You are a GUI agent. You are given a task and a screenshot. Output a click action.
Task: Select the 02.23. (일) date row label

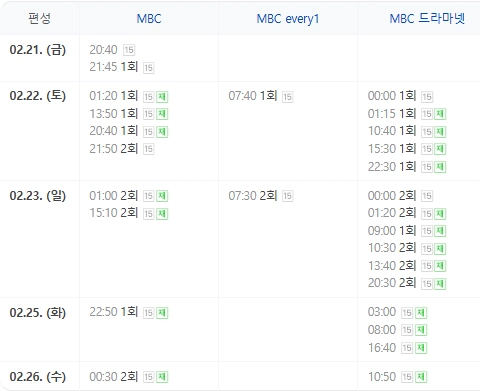pyautogui.click(x=38, y=196)
